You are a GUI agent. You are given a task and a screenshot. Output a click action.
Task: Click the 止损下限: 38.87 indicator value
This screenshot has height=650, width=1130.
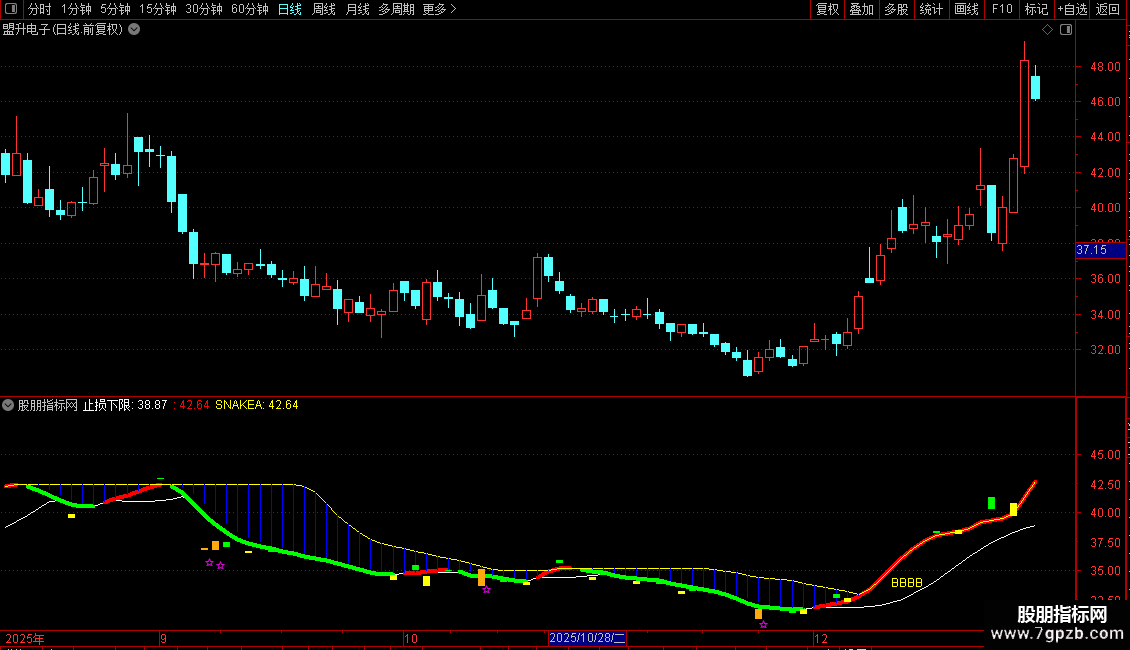pos(125,405)
